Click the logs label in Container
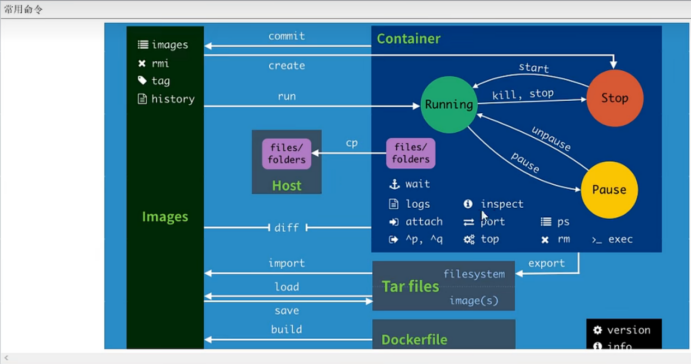Image resolution: width=692 pixels, height=364 pixels. point(417,204)
